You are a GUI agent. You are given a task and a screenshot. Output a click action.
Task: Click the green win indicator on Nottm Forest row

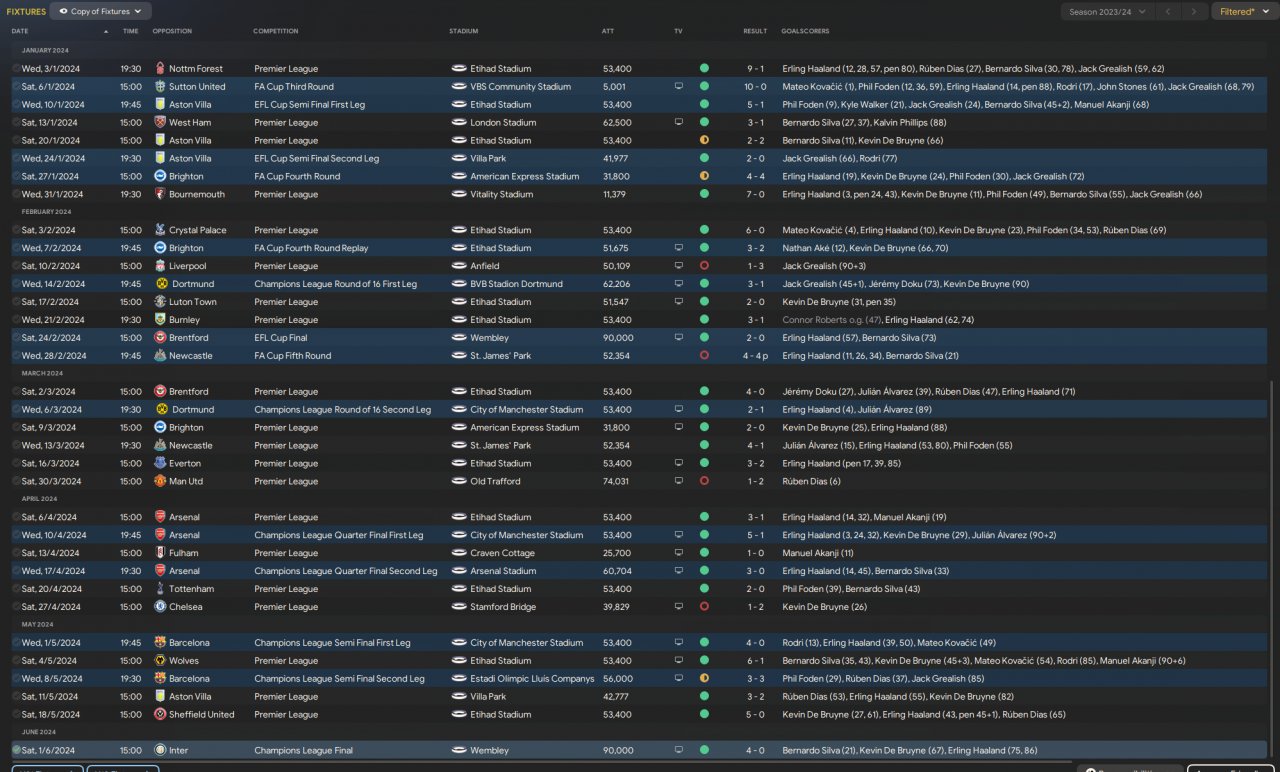point(704,69)
